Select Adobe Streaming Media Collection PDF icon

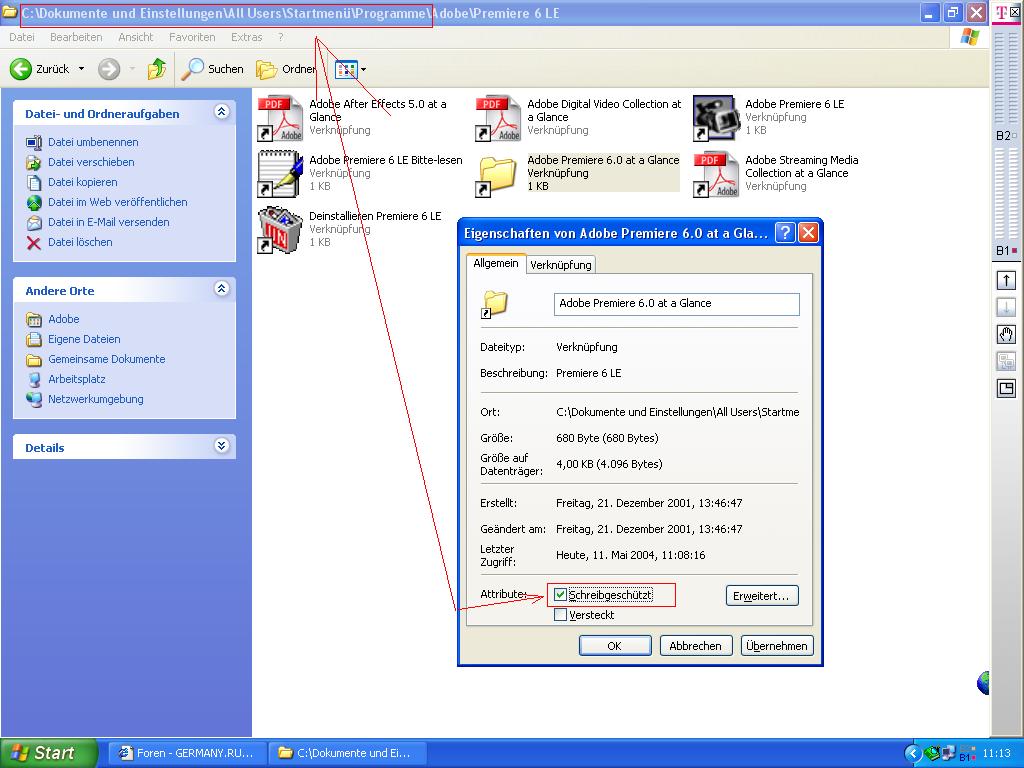[716, 174]
